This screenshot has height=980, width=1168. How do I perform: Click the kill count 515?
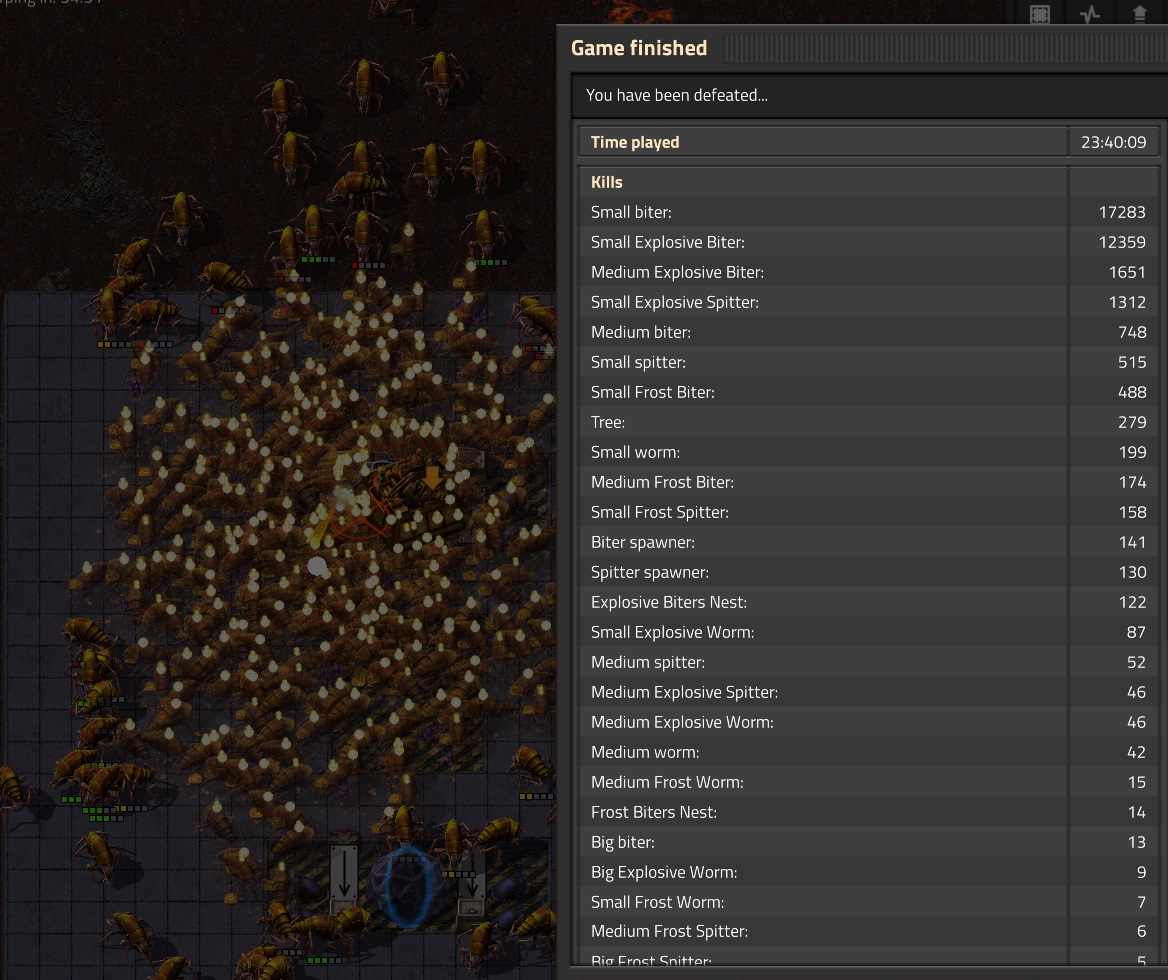pos(1132,362)
